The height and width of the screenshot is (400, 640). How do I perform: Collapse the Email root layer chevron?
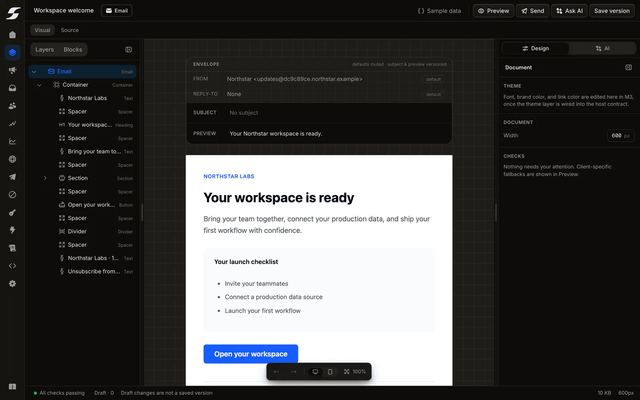point(34,72)
